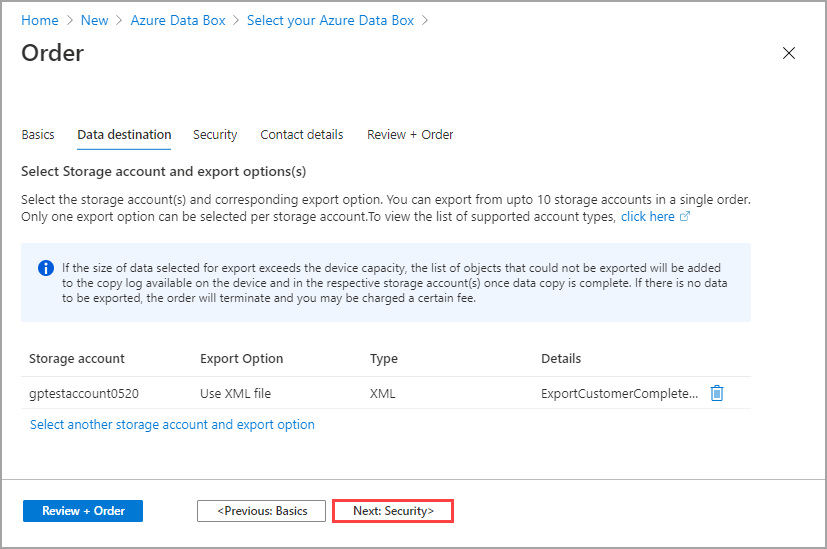Screen dimensions: 827x549
Task: Select the Data destination tab
Action: coord(124,135)
